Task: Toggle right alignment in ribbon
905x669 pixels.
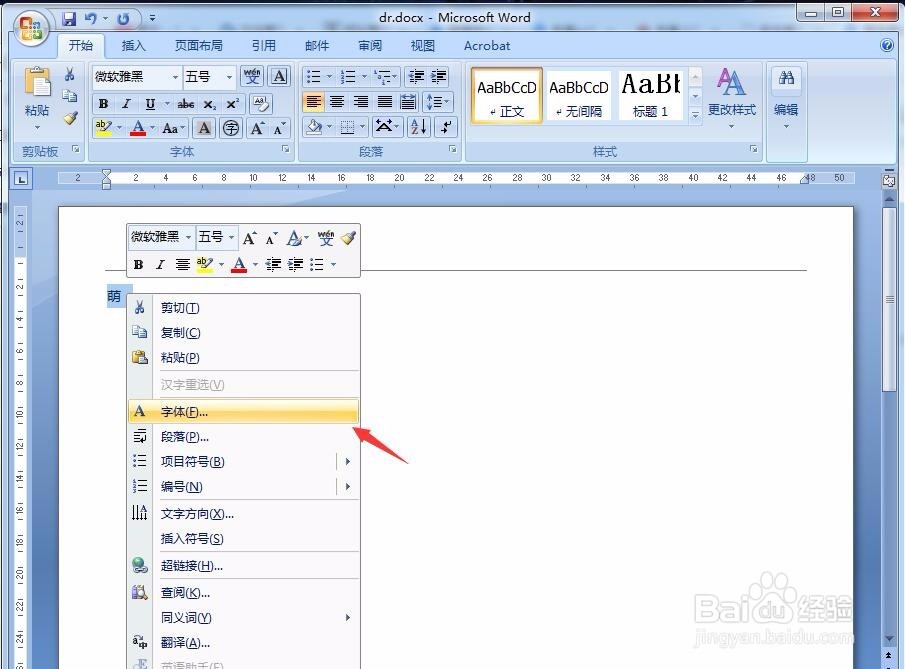Action: point(361,102)
